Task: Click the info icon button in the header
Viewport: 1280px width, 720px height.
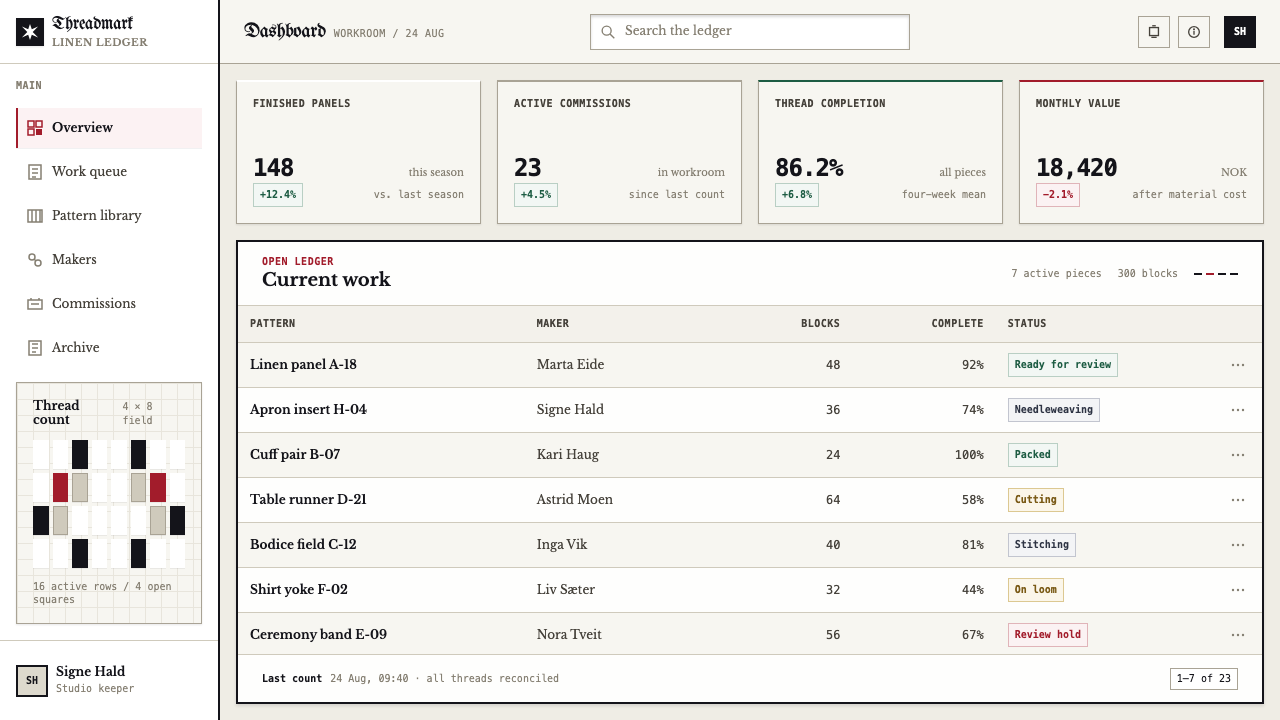Action: pos(1194,32)
